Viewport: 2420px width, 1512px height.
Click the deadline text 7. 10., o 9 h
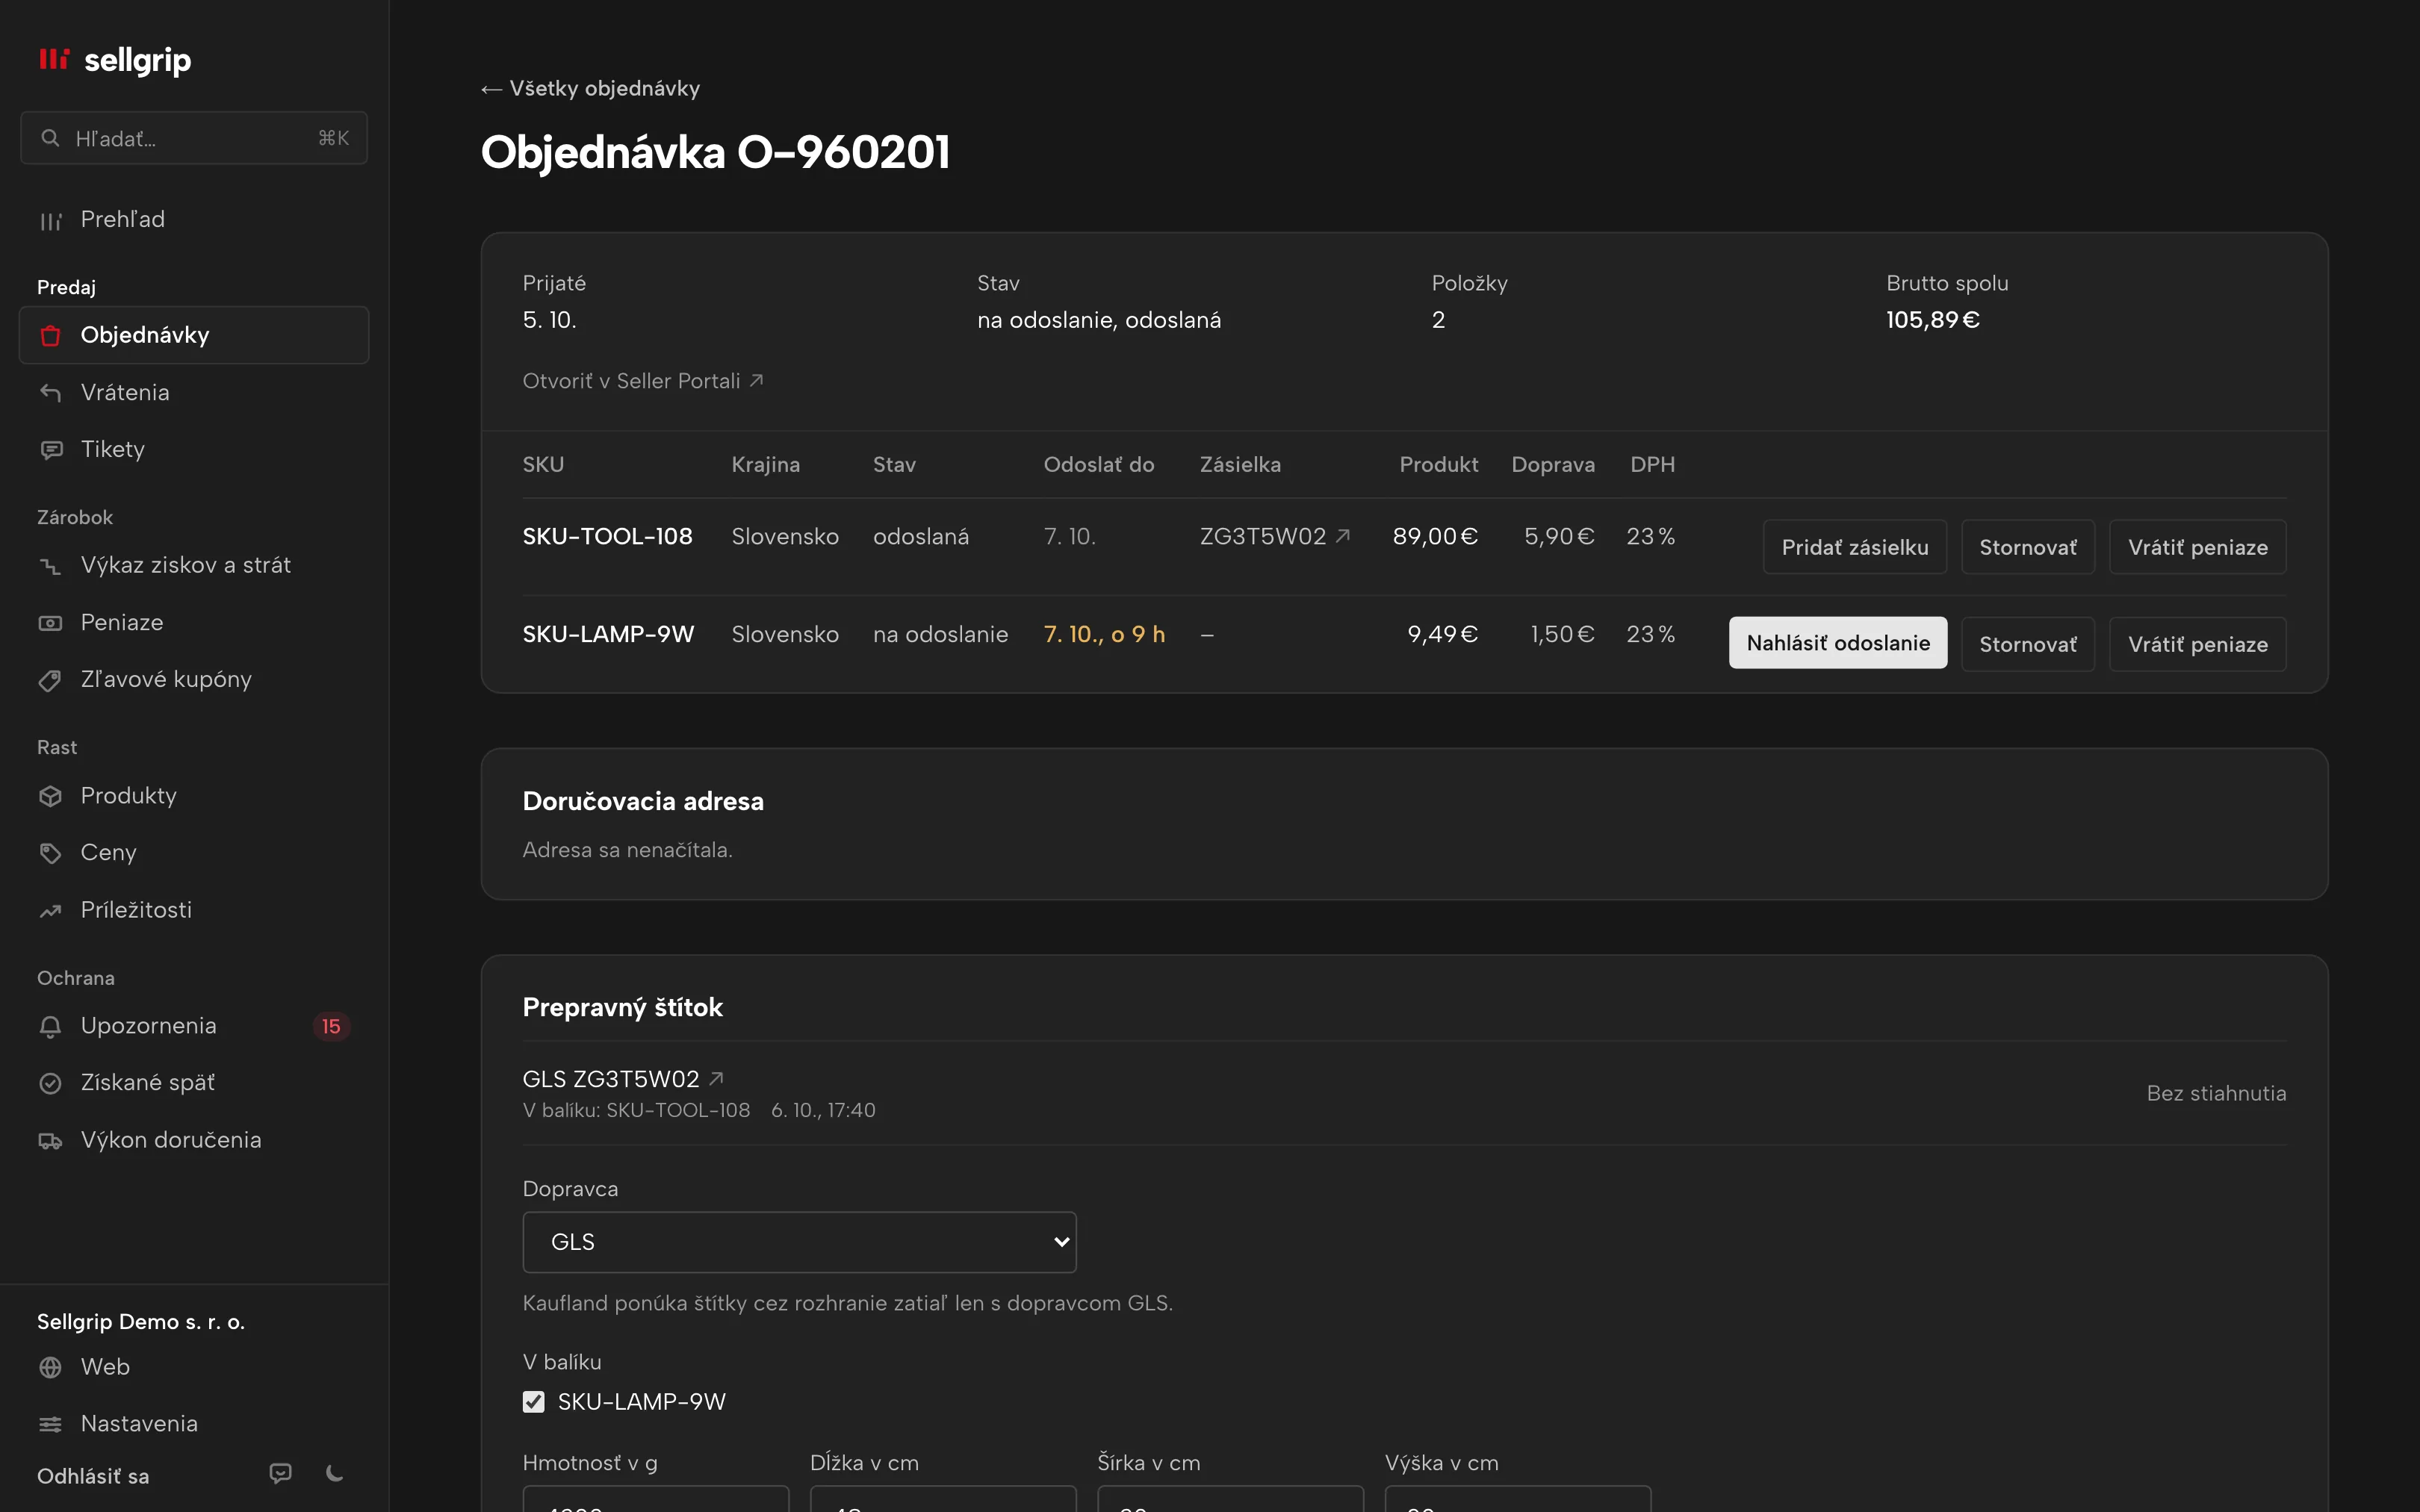click(x=1104, y=634)
